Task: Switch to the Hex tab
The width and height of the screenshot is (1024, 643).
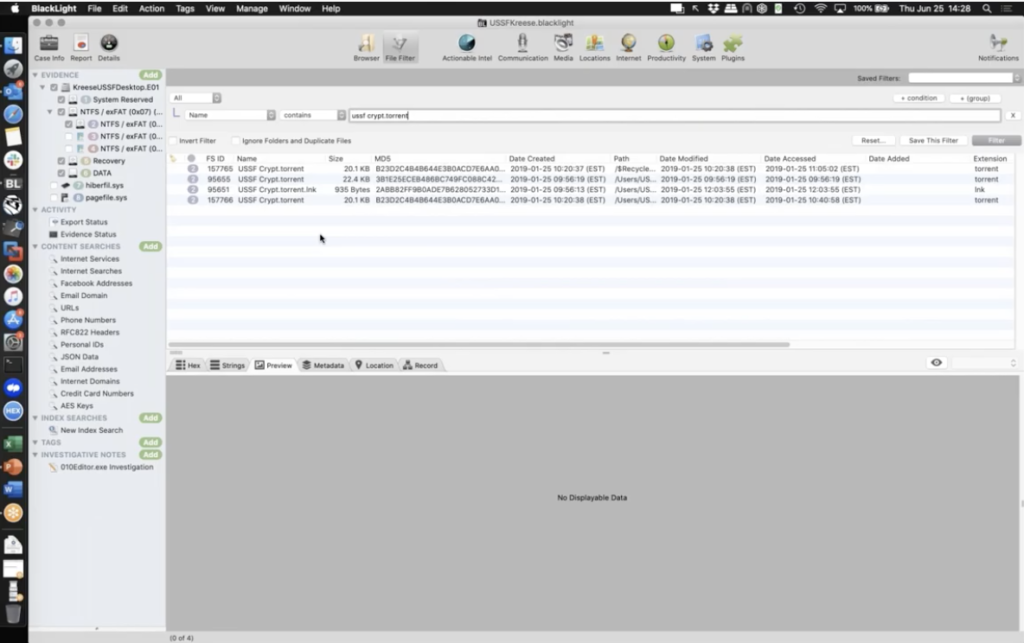Action: (x=188, y=366)
